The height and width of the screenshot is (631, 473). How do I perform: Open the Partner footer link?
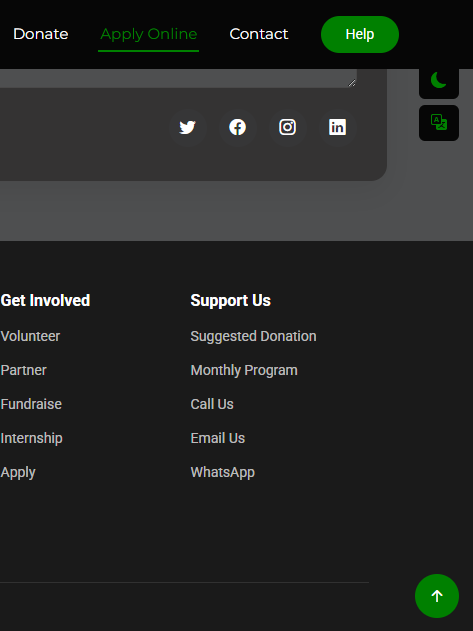(23, 370)
